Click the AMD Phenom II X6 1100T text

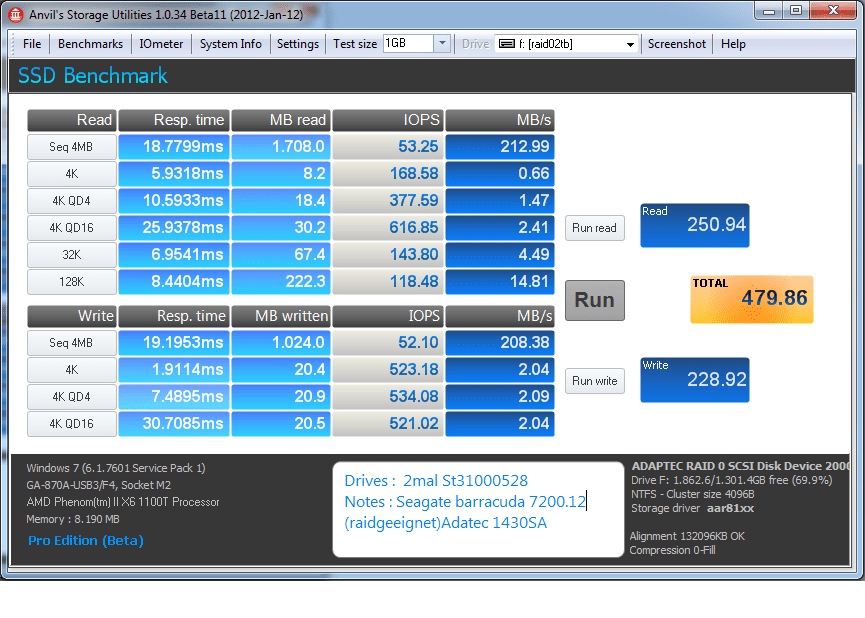(122, 502)
